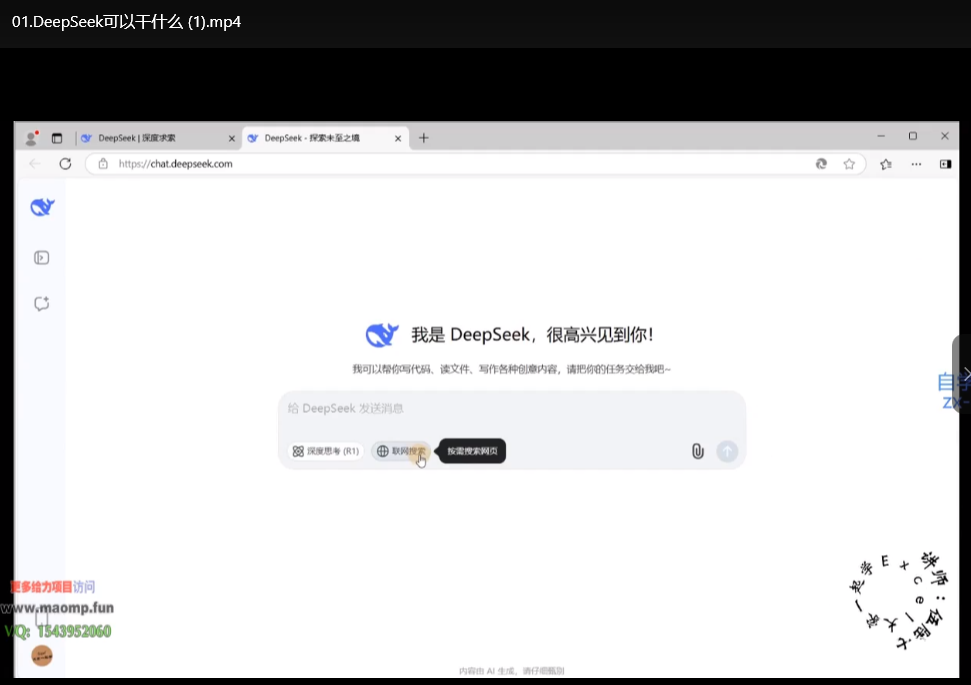This screenshot has width=971, height=685.
Task: Click the address bar refresh/sync icon
Action: (x=821, y=164)
